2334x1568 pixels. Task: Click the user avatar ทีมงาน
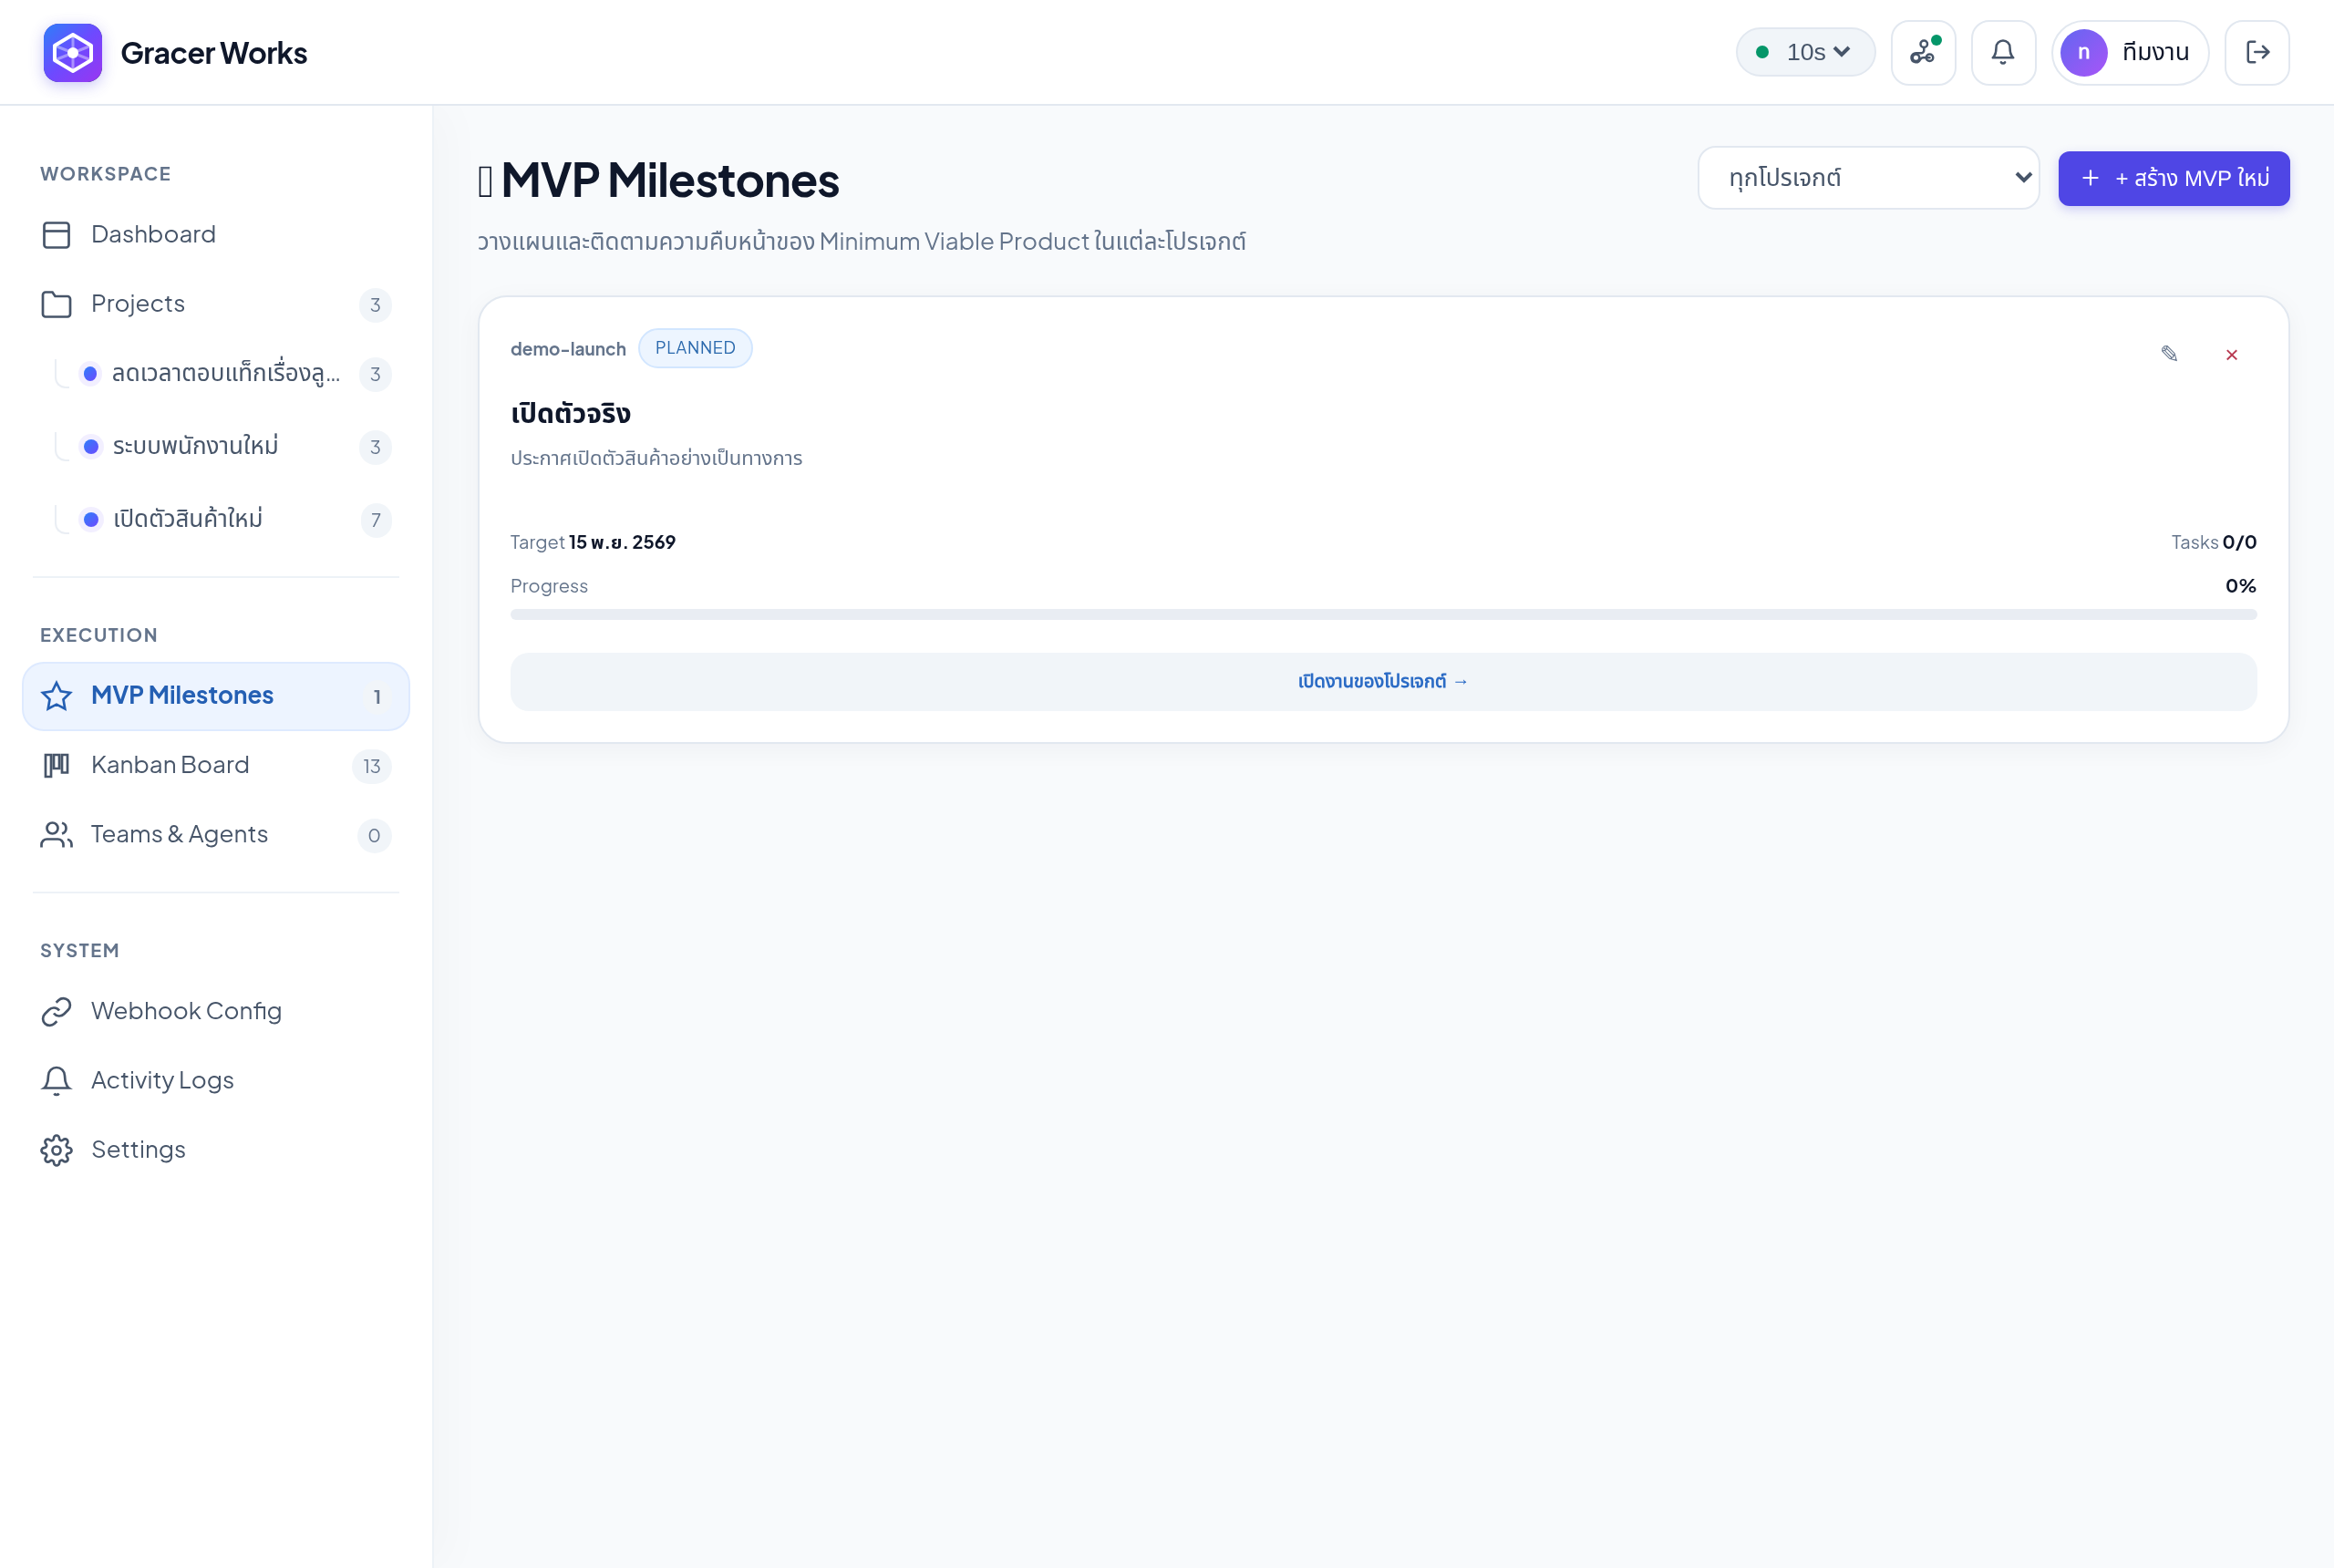pos(2130,52)
